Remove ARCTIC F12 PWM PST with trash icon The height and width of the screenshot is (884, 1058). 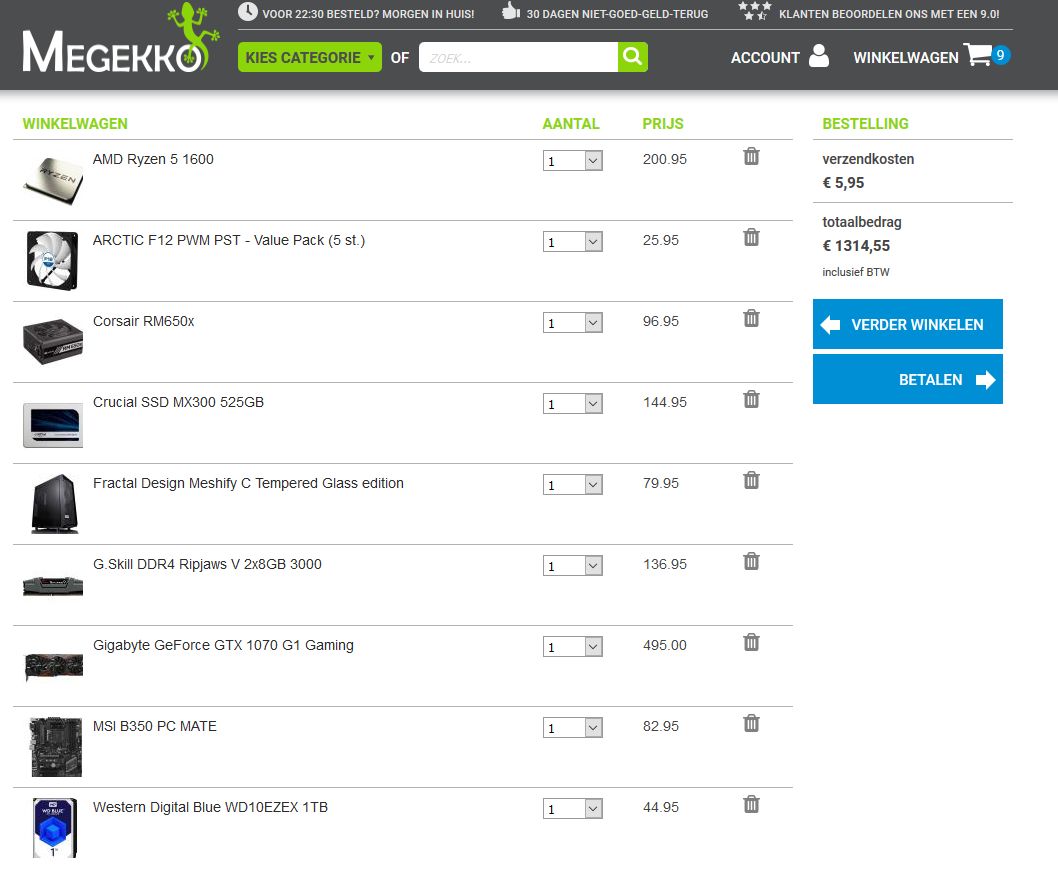pos(751,238)
